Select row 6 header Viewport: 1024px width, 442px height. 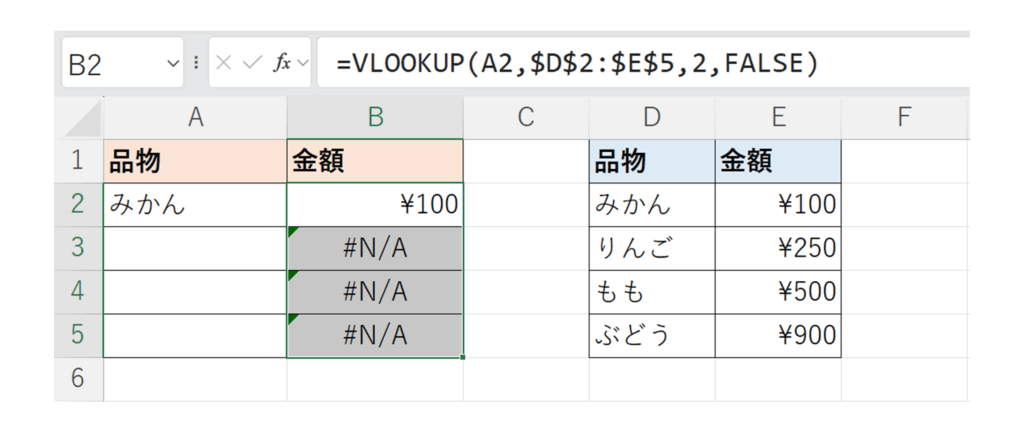79,379
